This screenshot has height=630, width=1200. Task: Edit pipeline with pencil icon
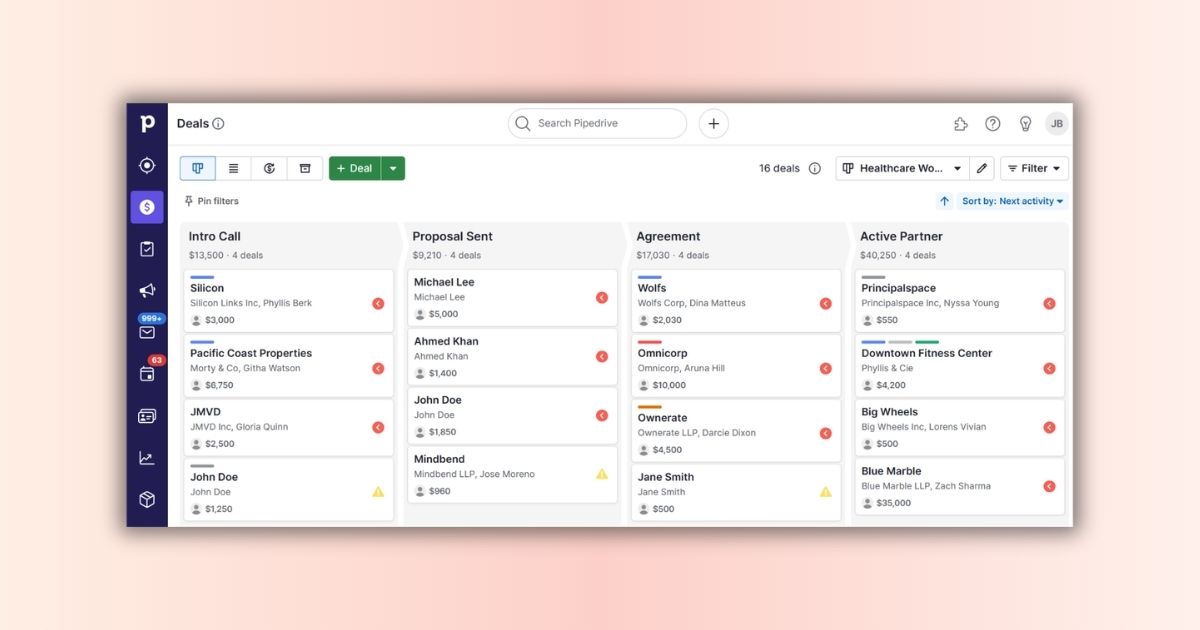coord(982,168)
